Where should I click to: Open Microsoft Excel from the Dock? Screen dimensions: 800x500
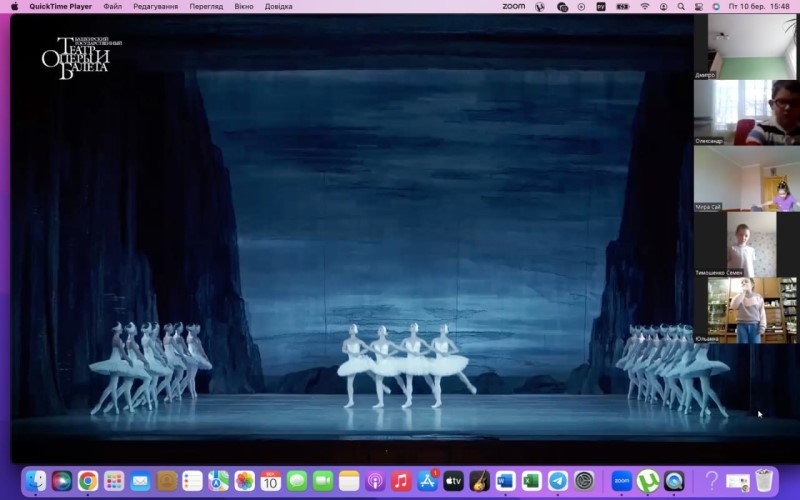pyautogui.click(x=531, y=481)
